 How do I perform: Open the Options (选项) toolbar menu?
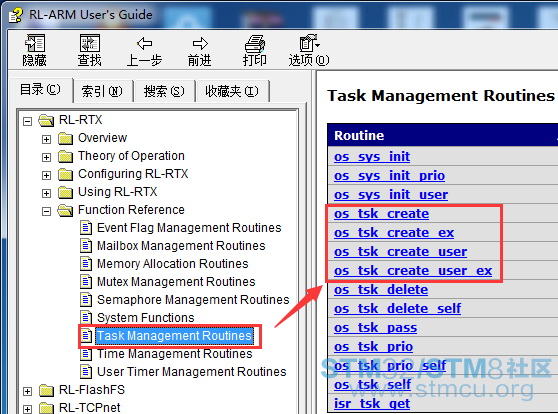[309, 43]
